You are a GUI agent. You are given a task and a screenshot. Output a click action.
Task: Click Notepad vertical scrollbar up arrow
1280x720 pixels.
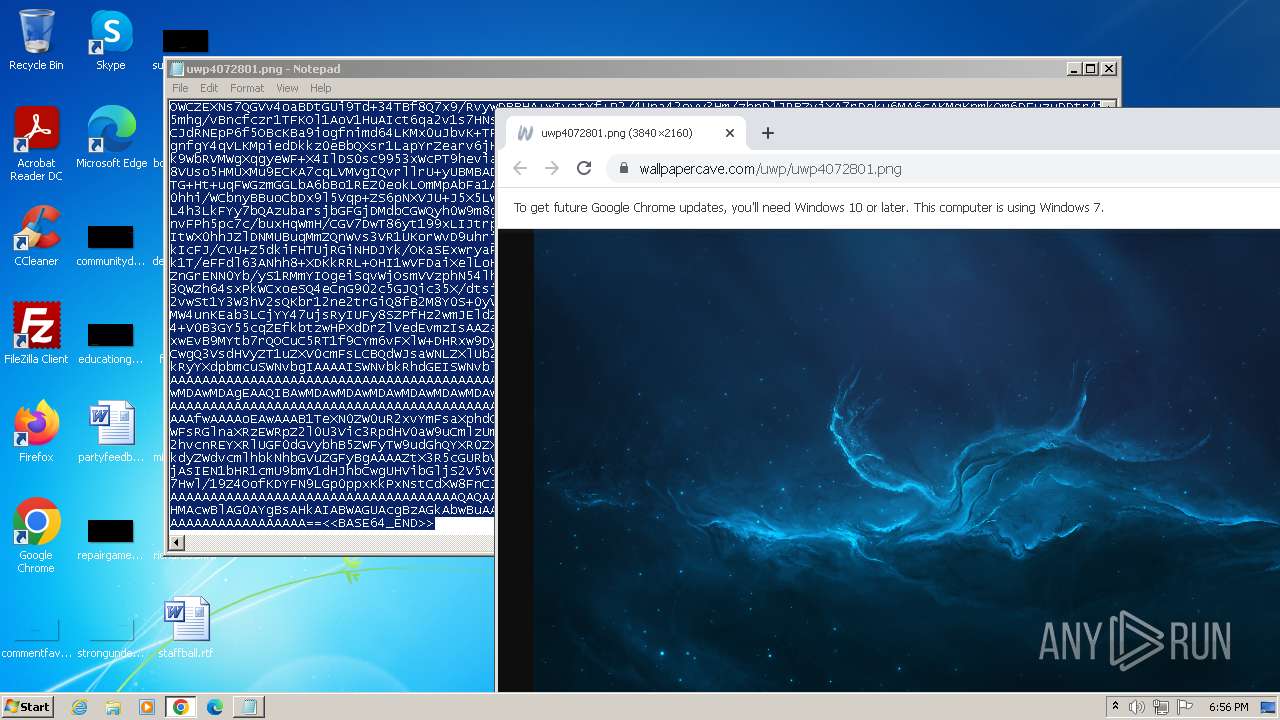pyautogui.click(x=1107, y=104)
